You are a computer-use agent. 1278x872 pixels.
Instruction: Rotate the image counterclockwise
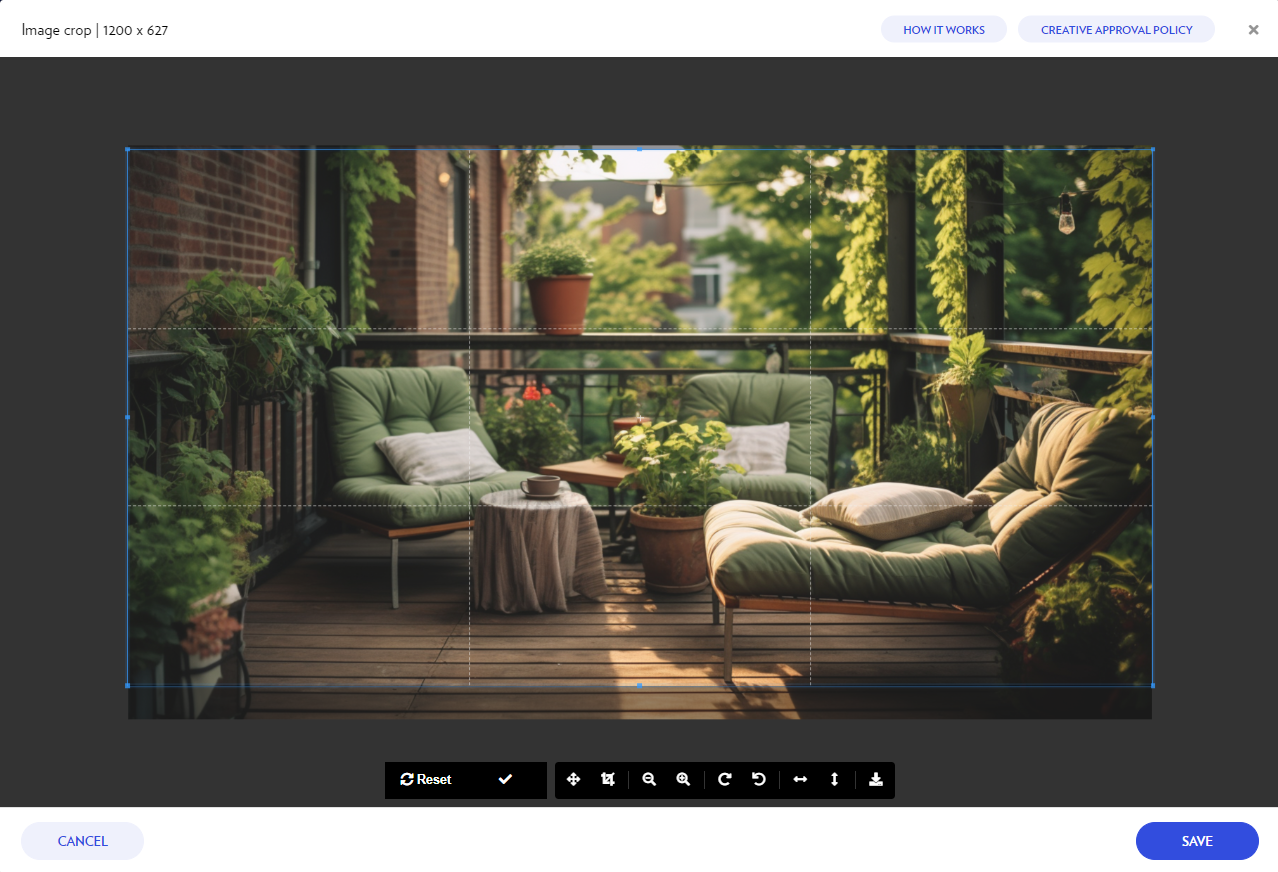click(759, 780)
